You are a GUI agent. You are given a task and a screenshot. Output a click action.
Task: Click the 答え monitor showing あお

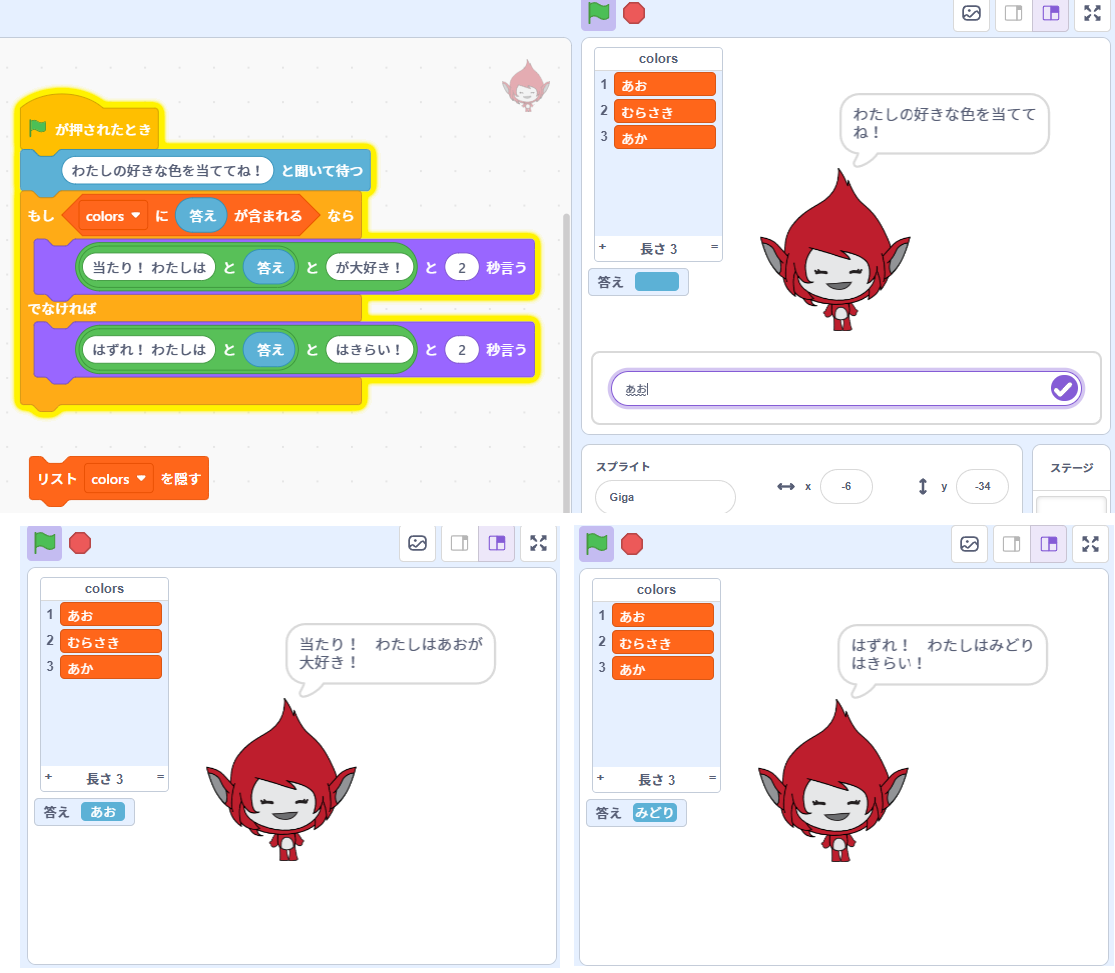tap(84, 812)
